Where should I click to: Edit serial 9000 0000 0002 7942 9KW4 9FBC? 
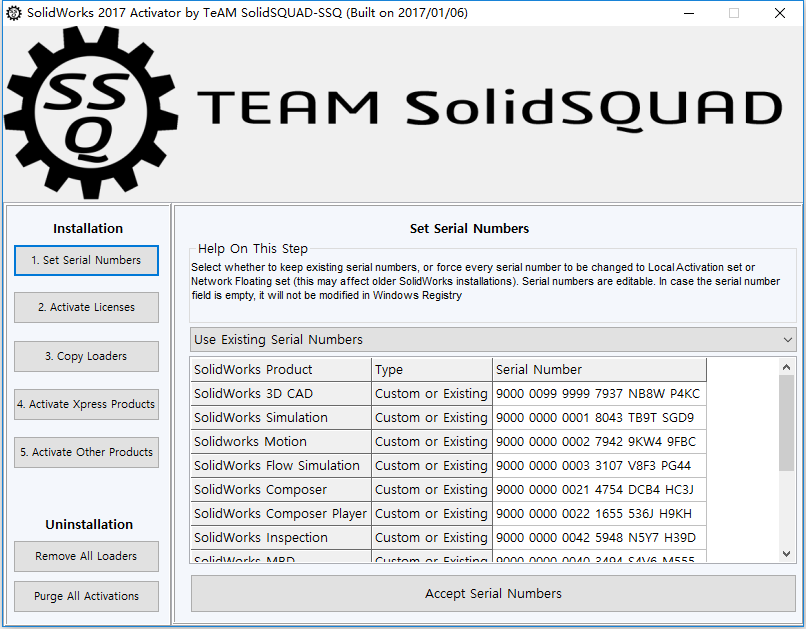click(x=599, y=441)
